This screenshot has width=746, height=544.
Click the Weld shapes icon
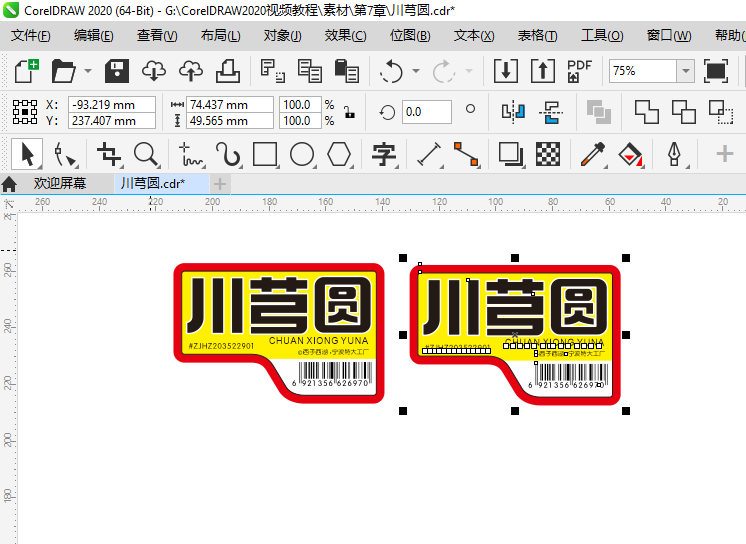(647, 112)
